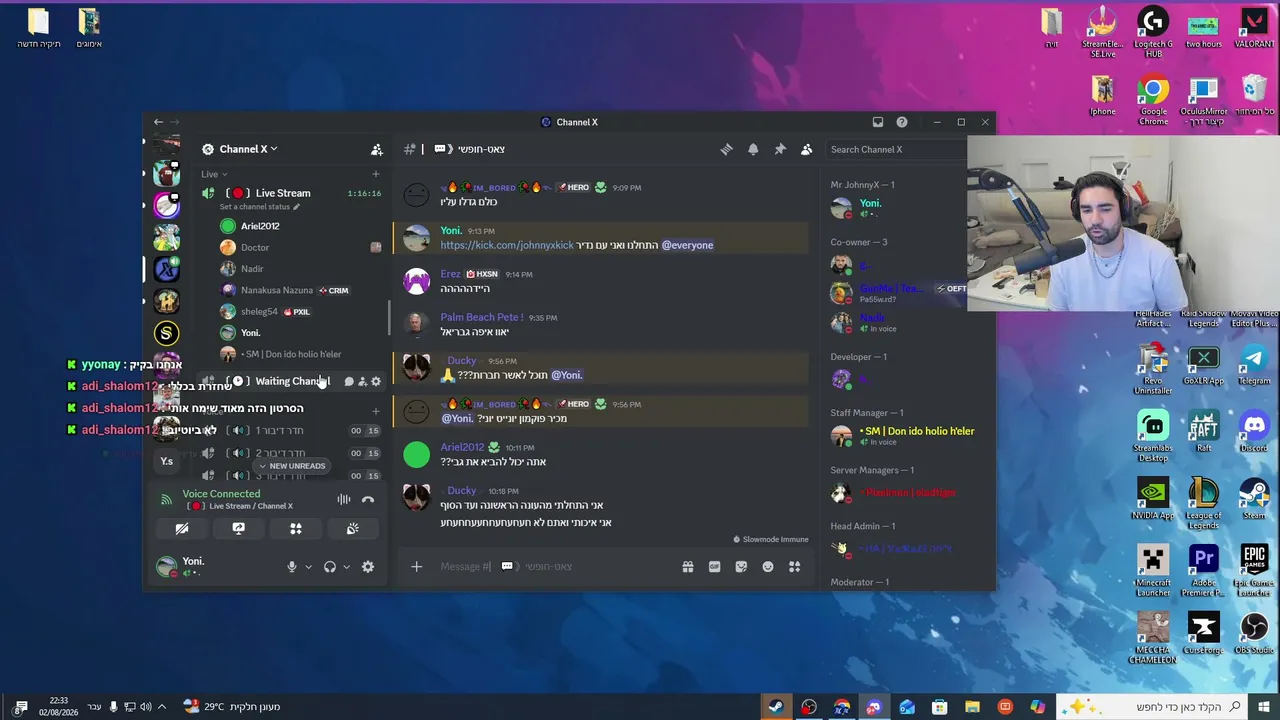Viewport: 1280px width, 720px height.
Task: Go back using Discord back arrow
Action: (158, 122)
